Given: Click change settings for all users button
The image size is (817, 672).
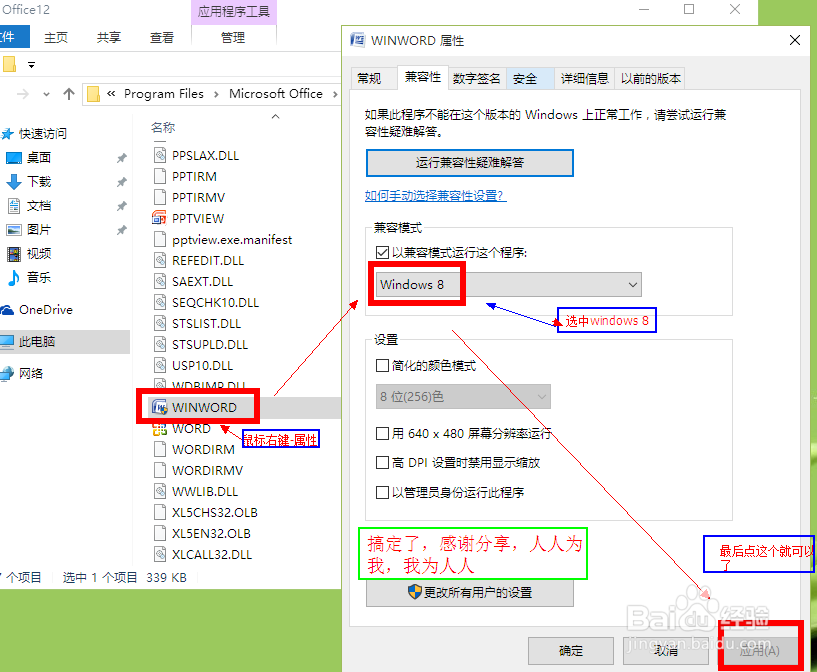Looking at the screenshot, I should (x=469, y=592).
